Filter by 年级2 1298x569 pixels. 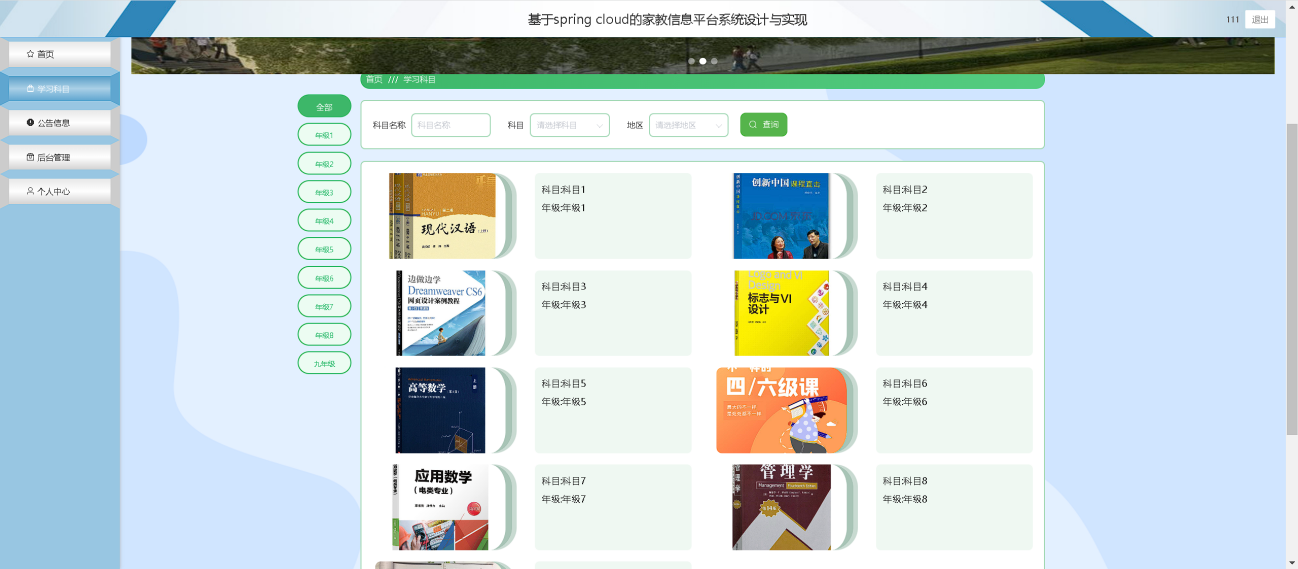pyautogui.click(x=324, y=163)
